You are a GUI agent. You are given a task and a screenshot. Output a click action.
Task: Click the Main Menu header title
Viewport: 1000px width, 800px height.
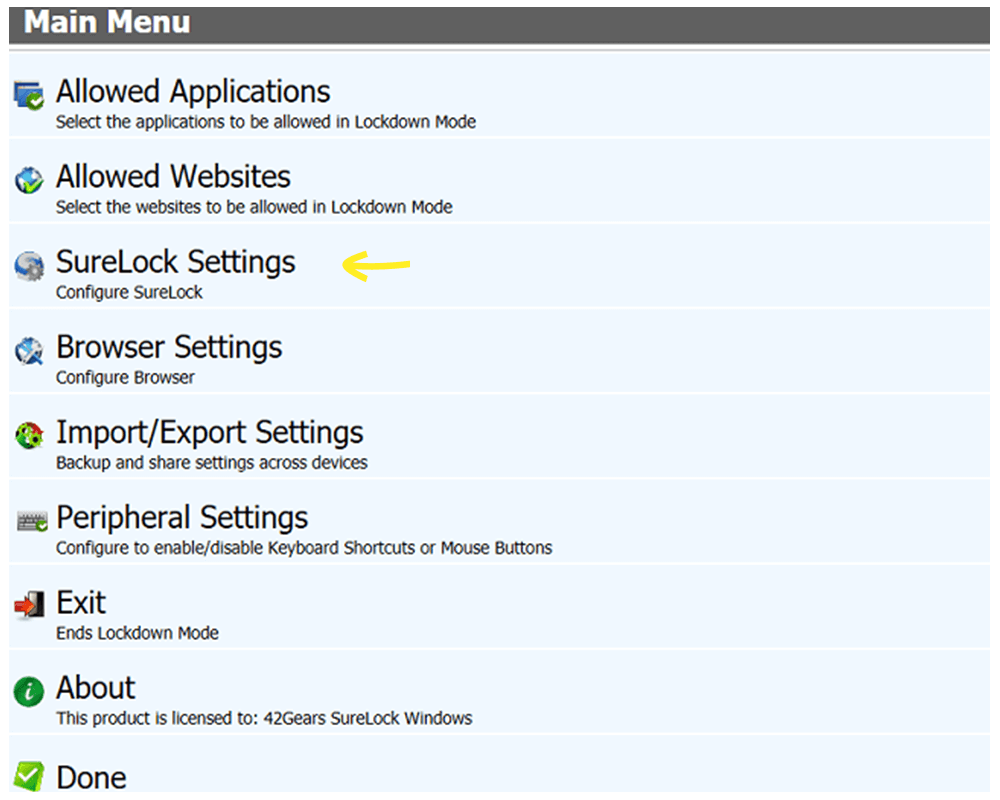[x=107, y=22]
